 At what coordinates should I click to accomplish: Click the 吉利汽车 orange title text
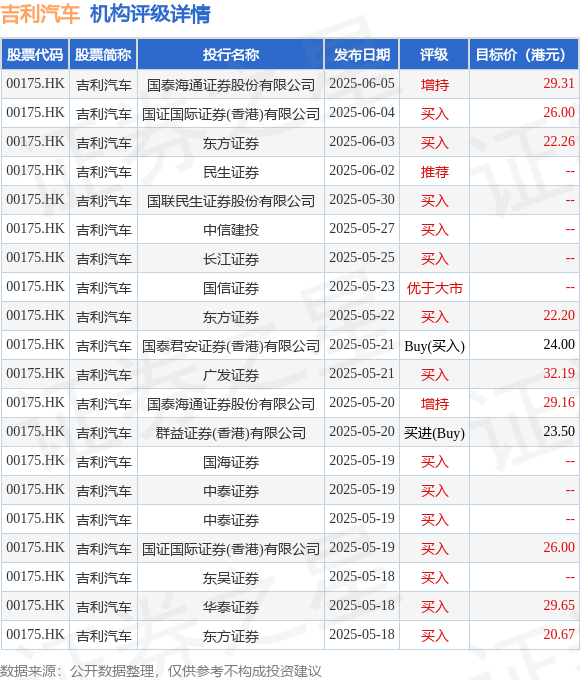pos(40,14)
